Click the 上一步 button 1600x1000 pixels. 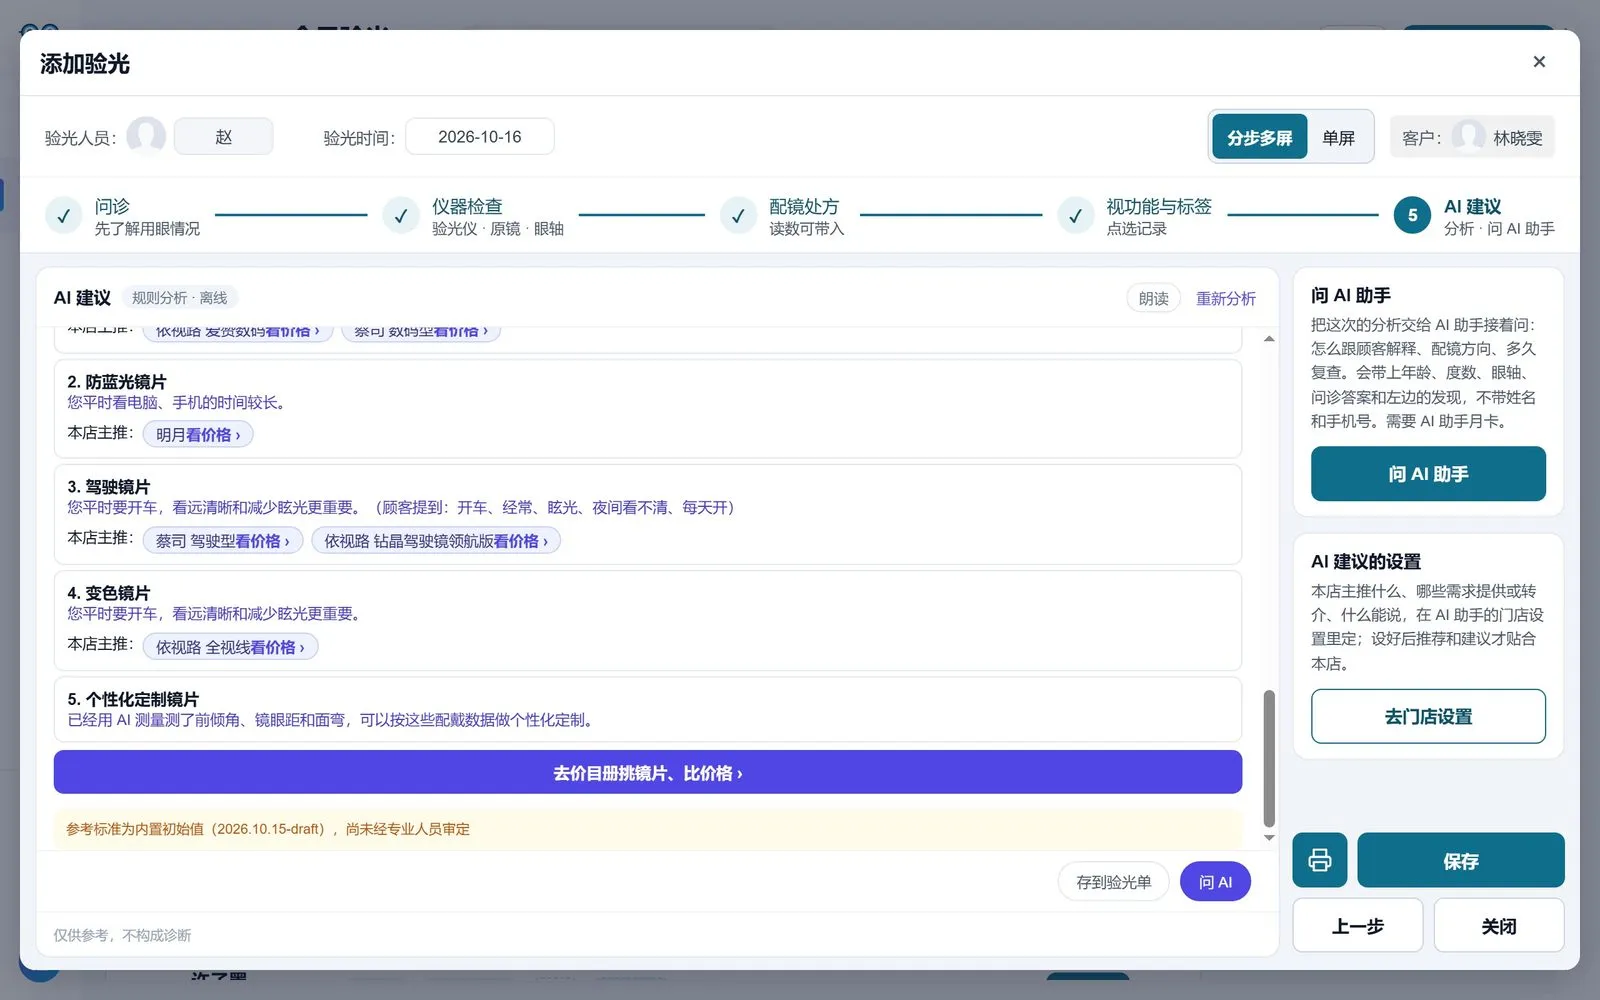1357,925
